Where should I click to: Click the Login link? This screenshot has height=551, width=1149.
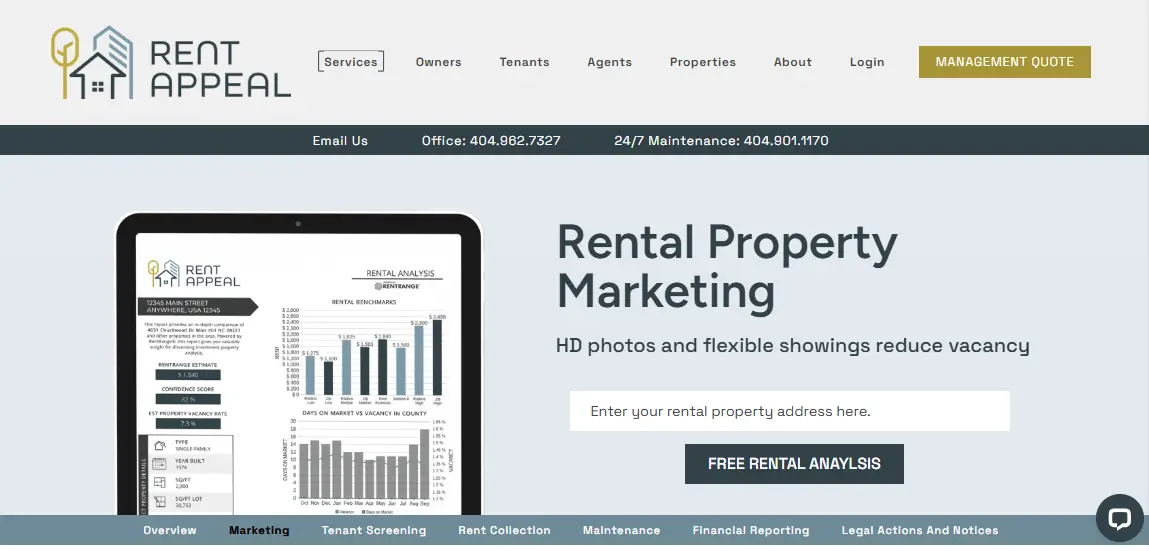point(867,62)
